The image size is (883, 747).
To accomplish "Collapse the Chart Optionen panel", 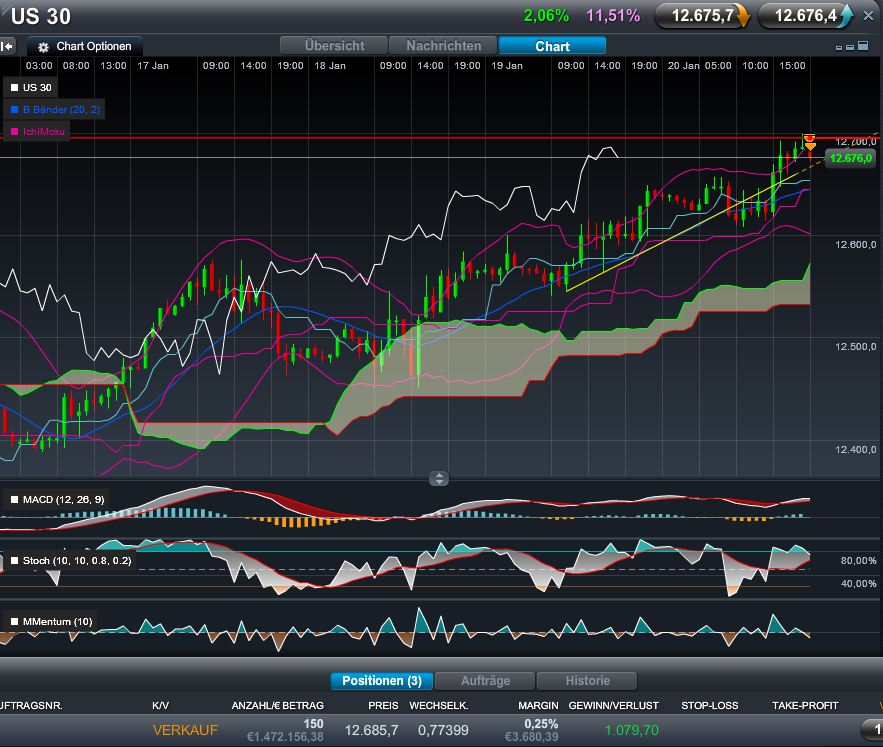I will point(90,46).
